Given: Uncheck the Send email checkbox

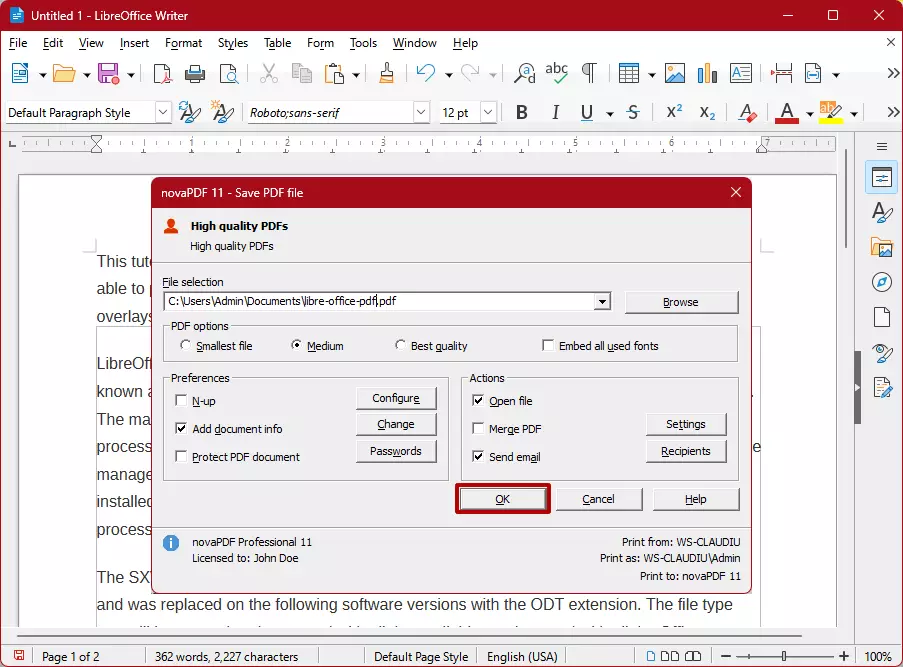Looking at the screenshot, I should point(479,457).
